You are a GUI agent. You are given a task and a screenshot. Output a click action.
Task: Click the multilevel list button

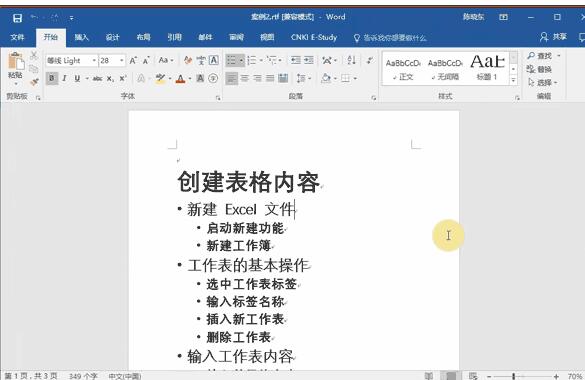tap(272, 60)
